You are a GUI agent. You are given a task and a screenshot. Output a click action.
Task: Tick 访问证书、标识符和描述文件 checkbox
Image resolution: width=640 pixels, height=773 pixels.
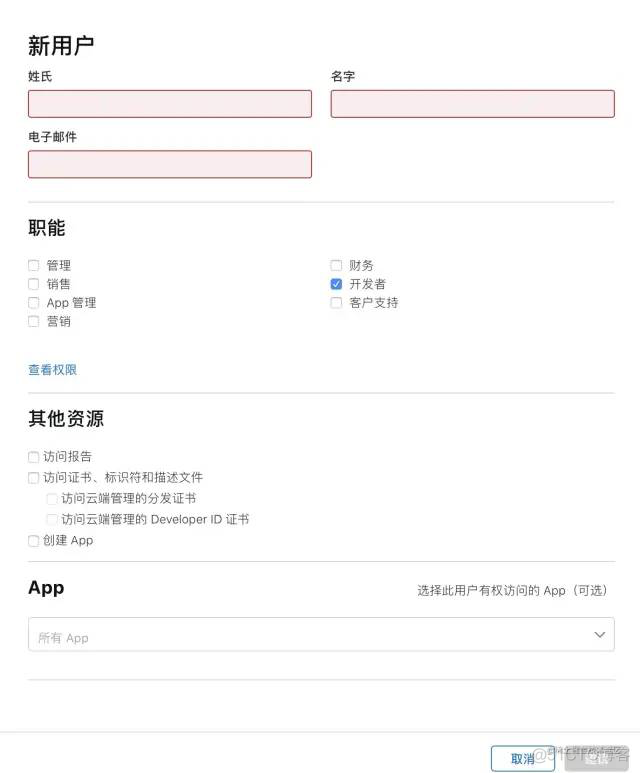pos(34,478)
